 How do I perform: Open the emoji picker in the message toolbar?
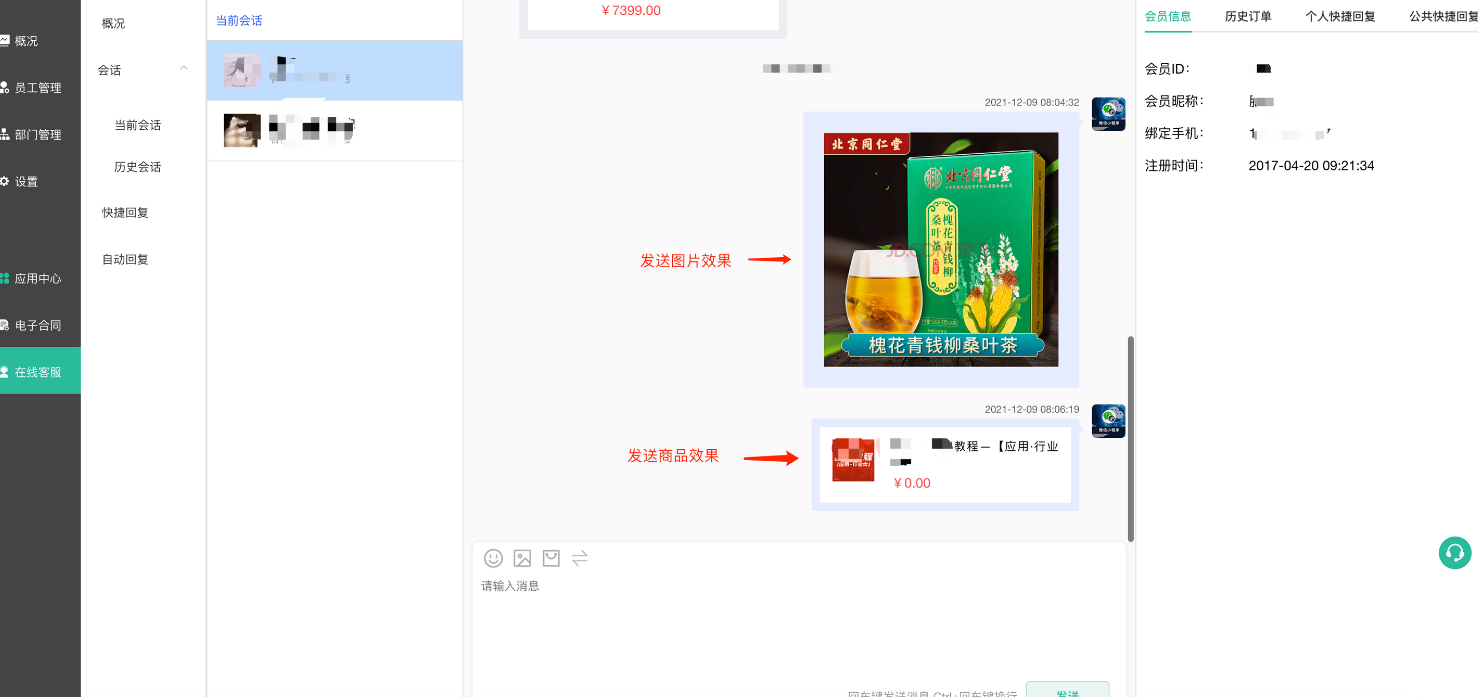(493, 558)
